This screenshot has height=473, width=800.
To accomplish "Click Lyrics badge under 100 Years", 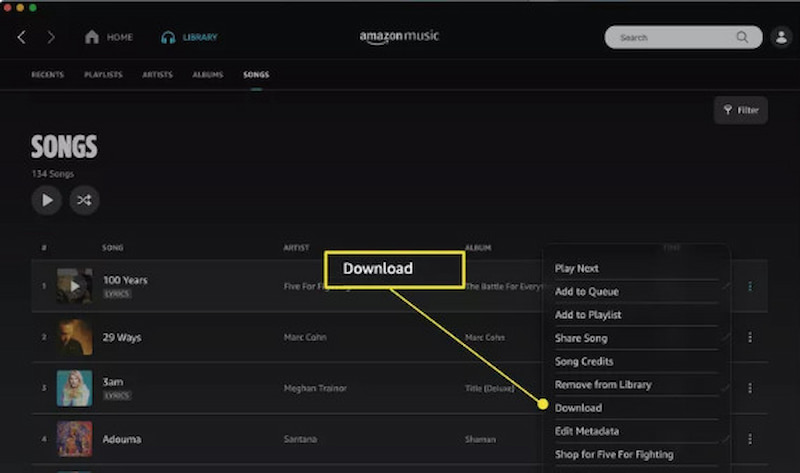I will (117, 294).
